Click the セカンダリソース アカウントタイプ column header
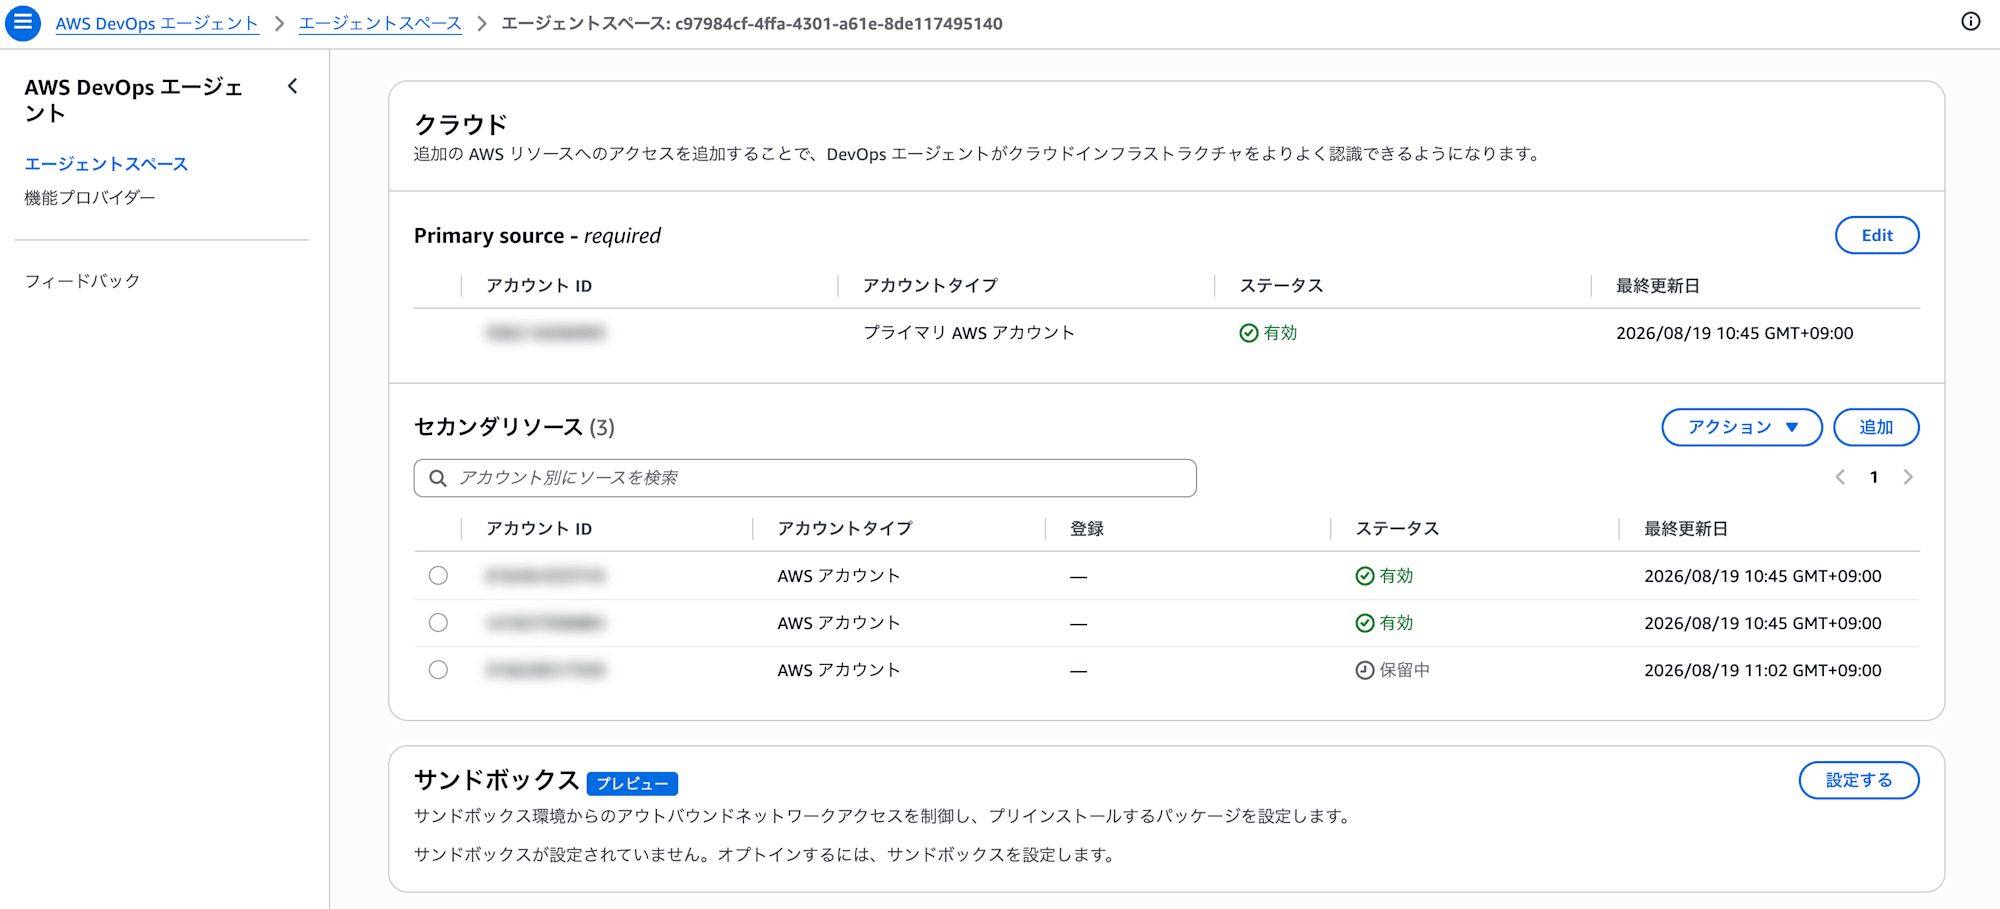This screenshot has height=909, width=2000. click(x=845, y=529)
